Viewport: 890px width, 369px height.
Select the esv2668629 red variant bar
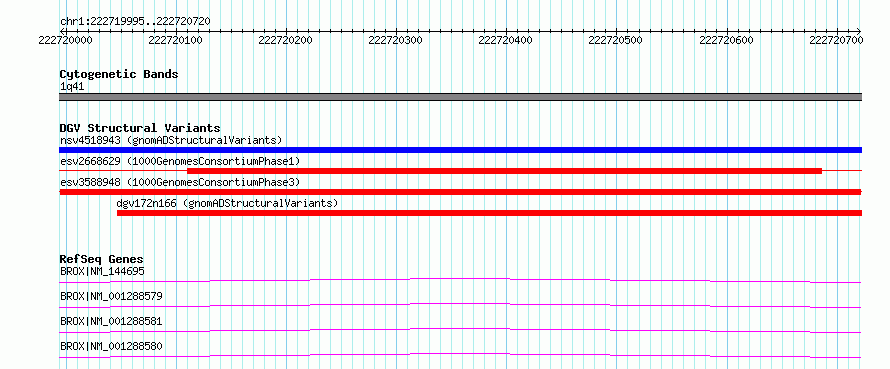(504, 171)
